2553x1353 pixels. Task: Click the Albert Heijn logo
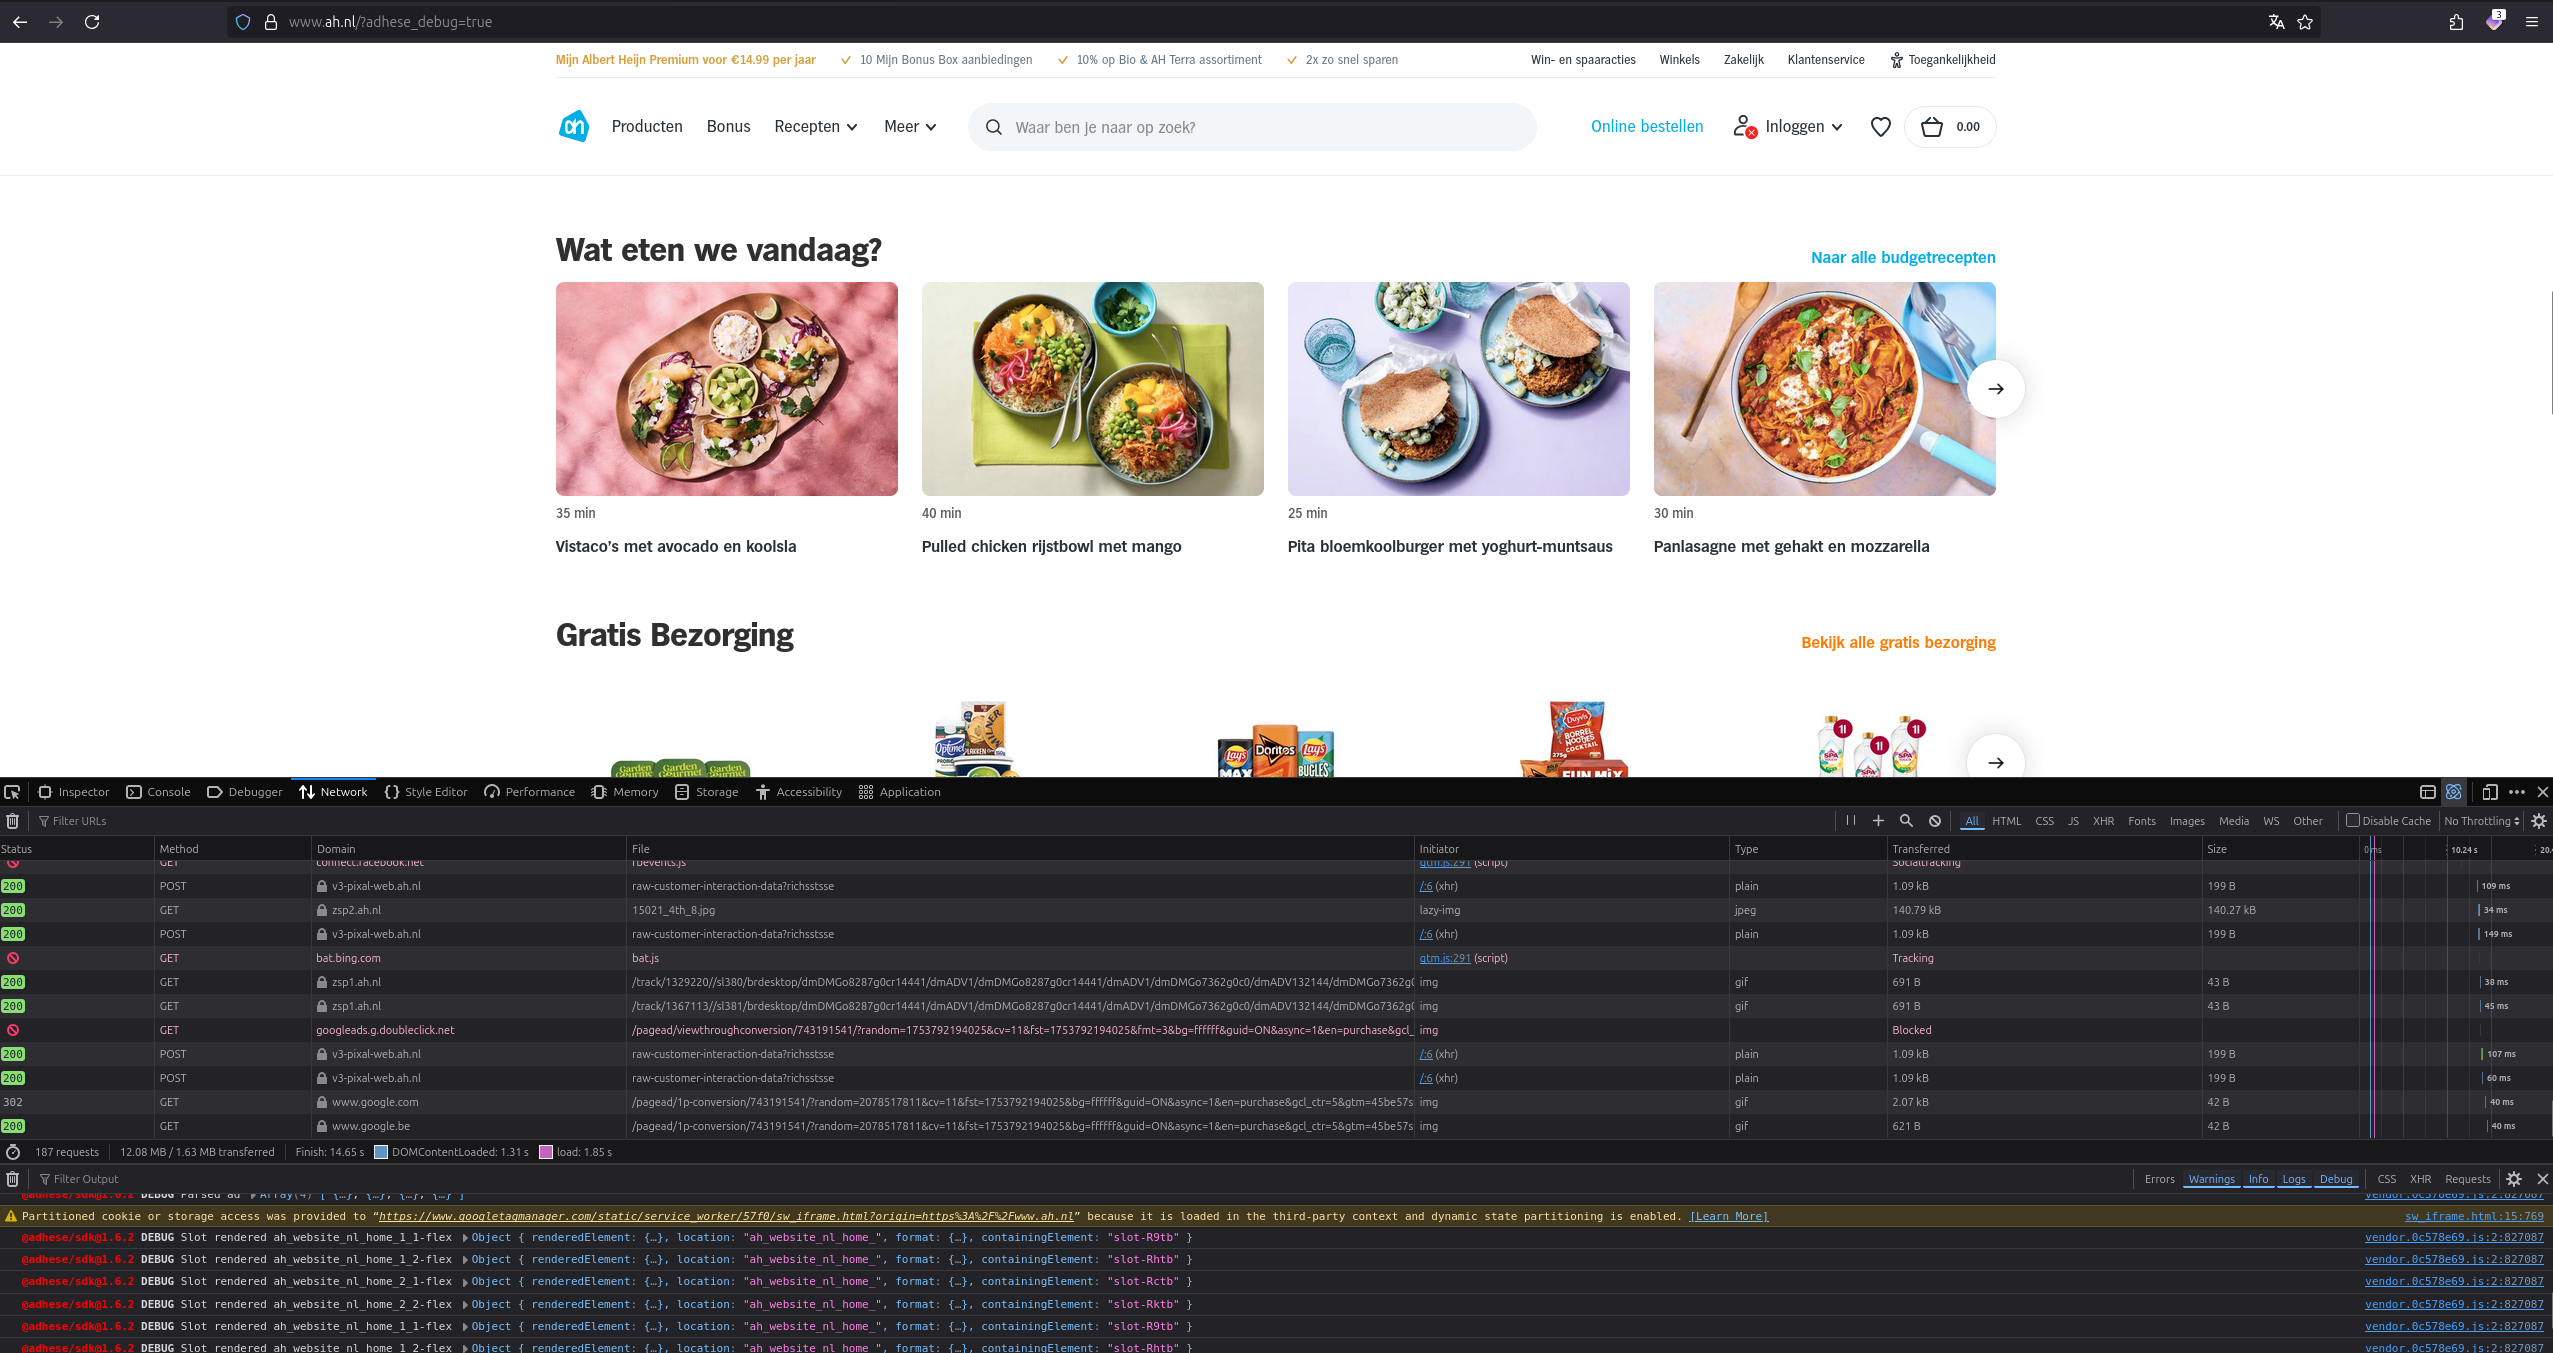[574, 126]
